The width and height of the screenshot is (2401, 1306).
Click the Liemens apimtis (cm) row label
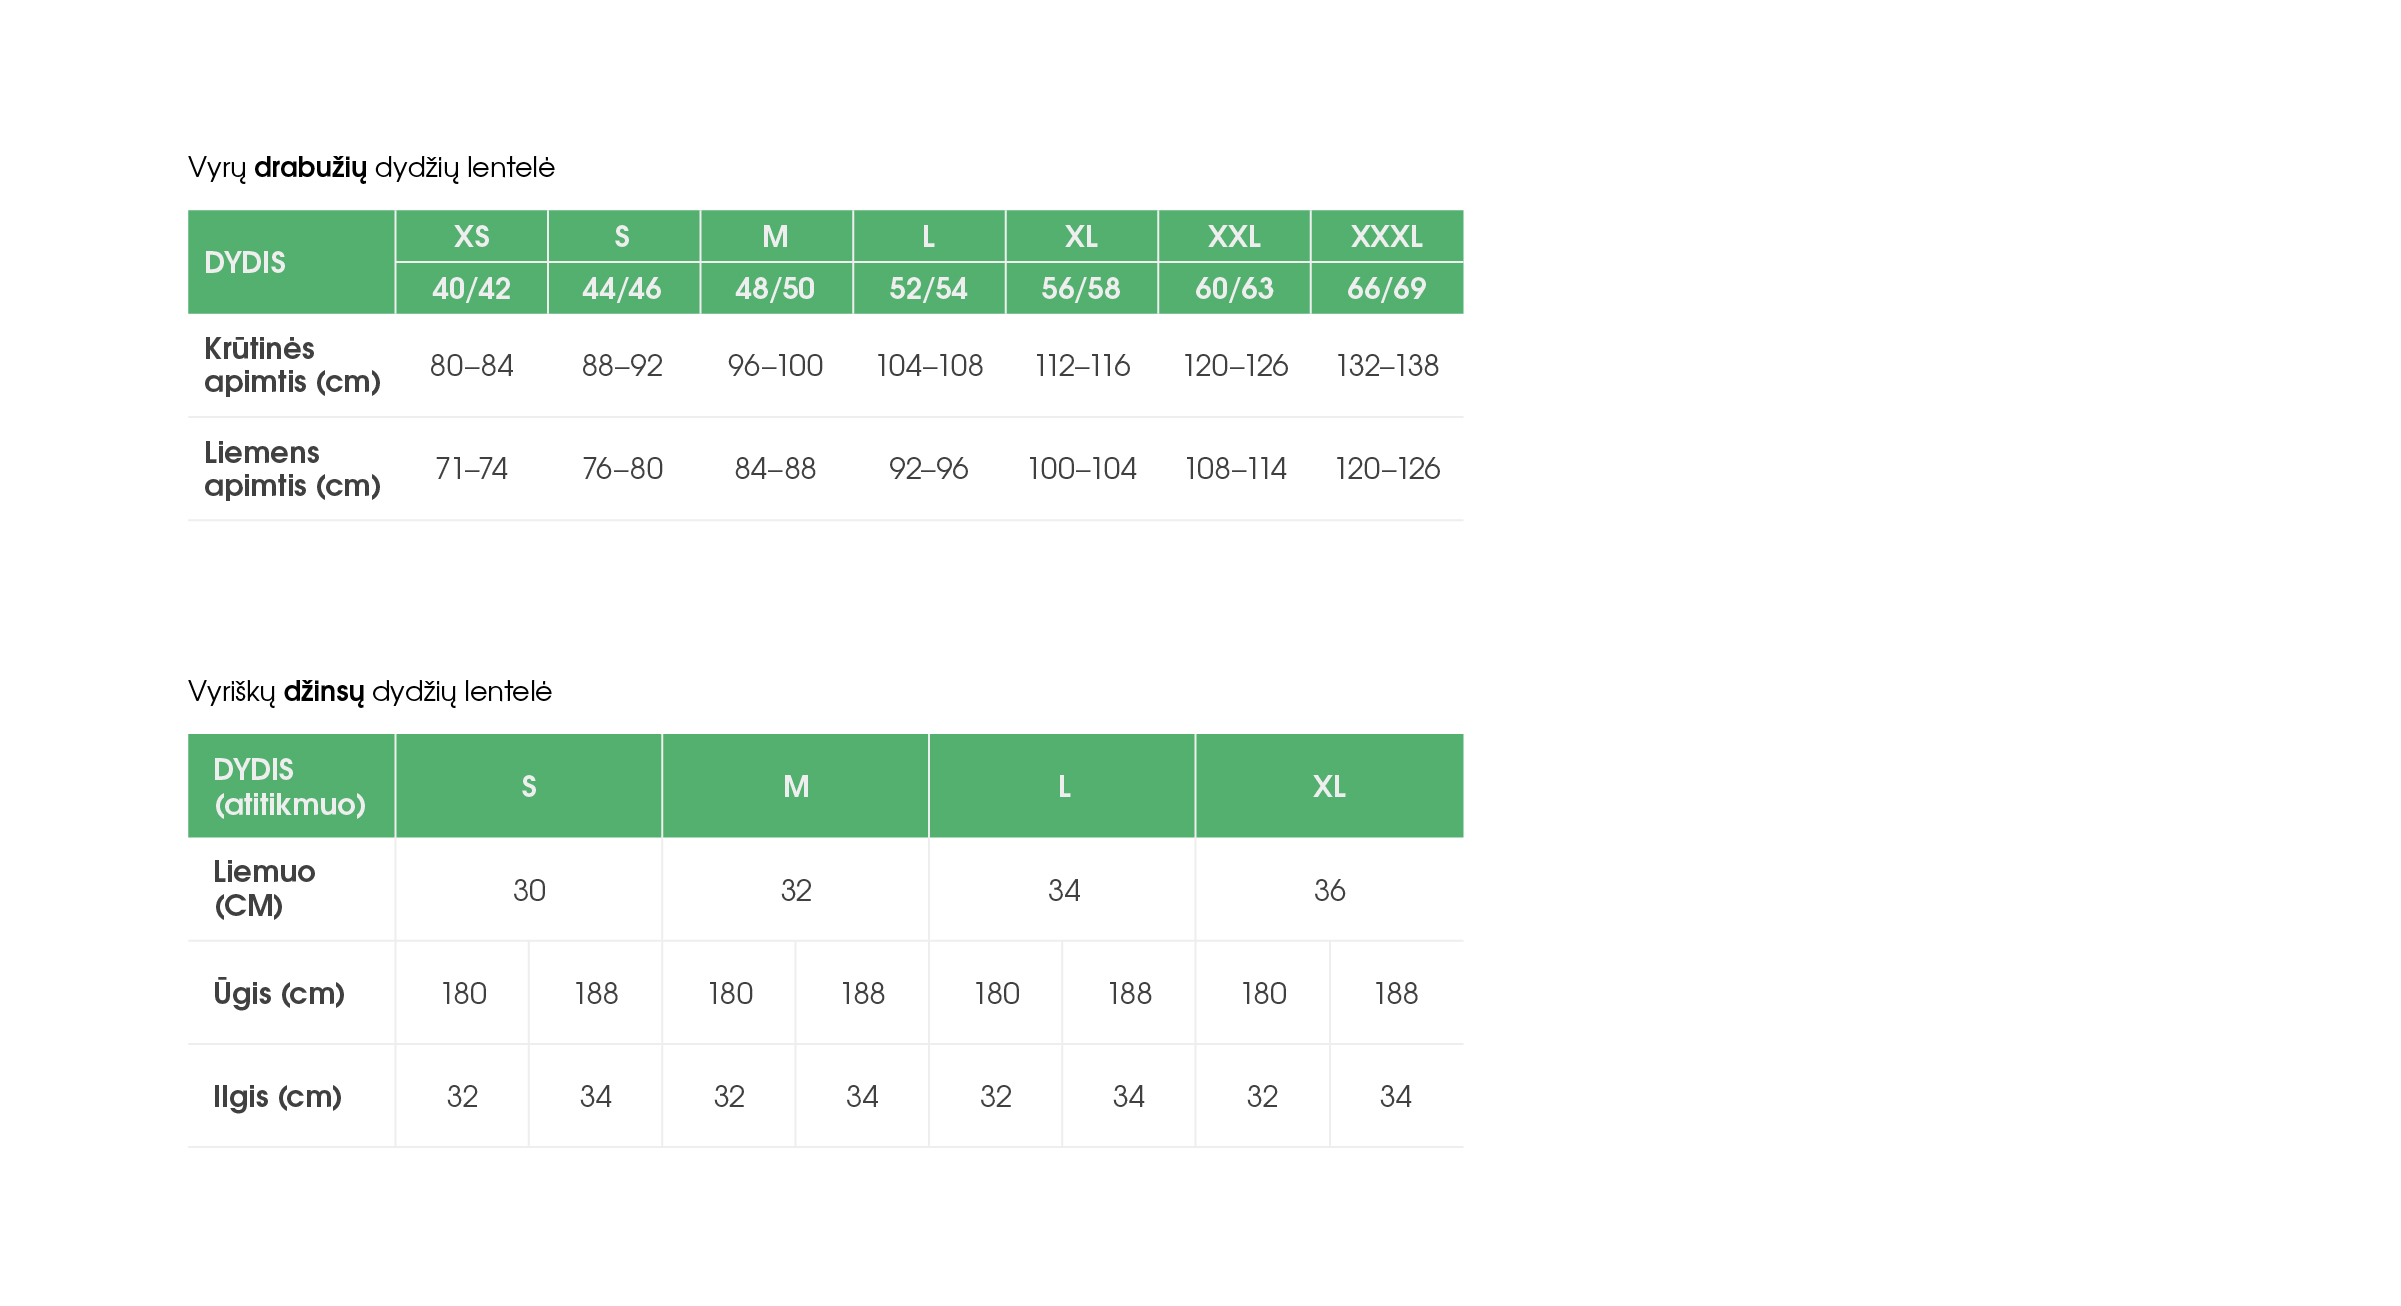[292, 469]
